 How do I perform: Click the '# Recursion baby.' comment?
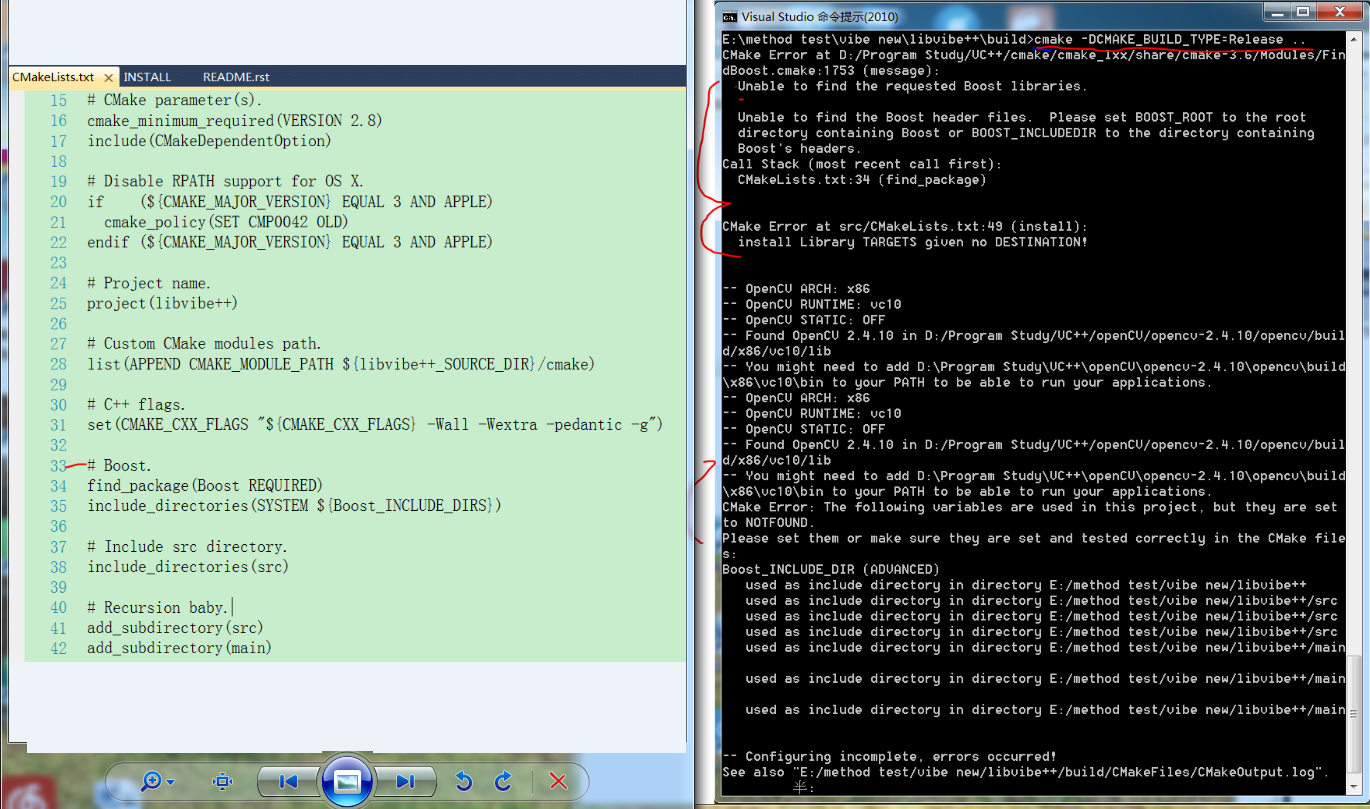158,608
